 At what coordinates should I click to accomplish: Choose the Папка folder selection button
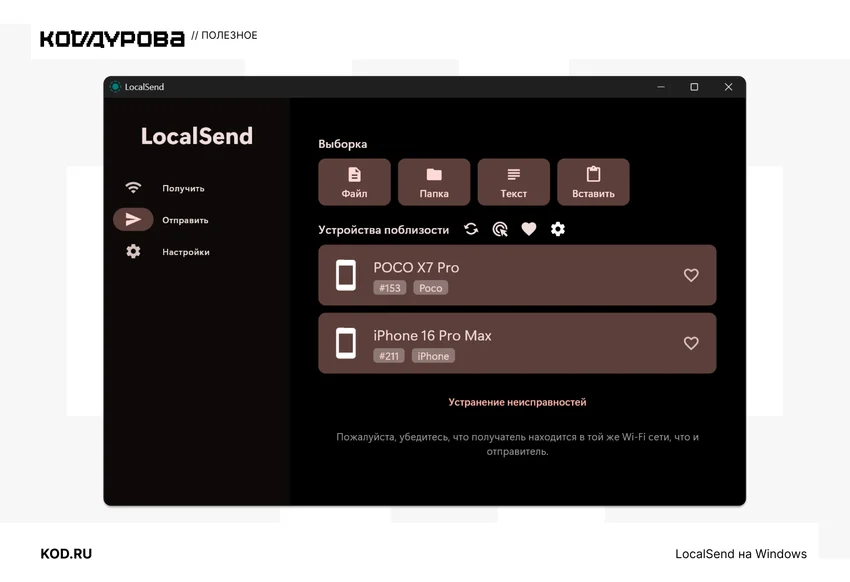pos(434,182)
